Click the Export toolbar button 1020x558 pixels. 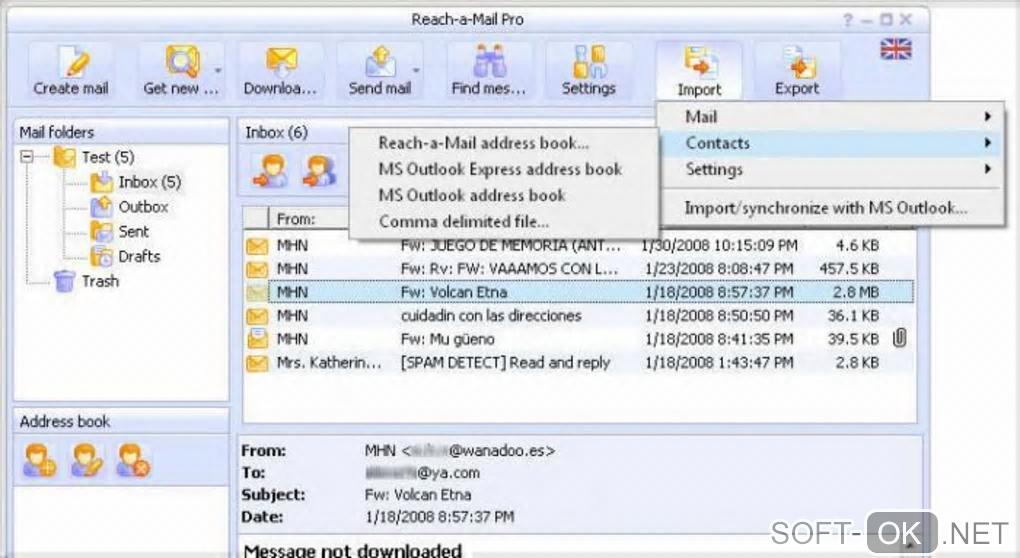[x=797, y=71]
